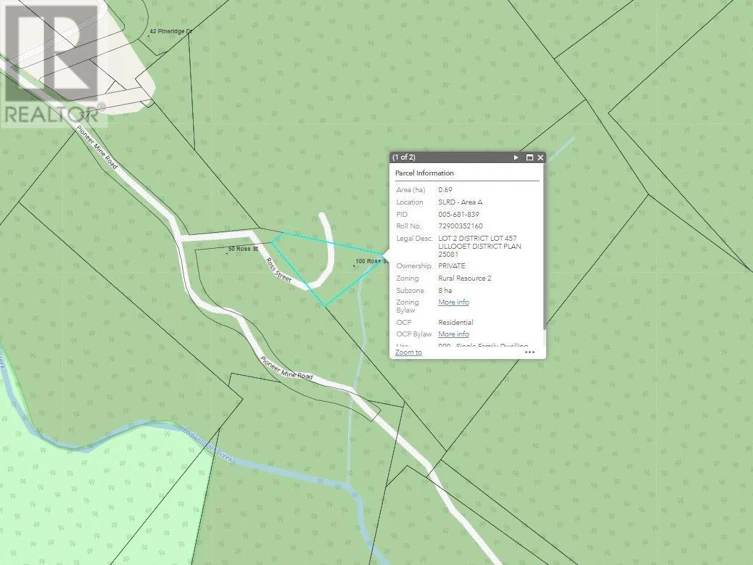This screenshot has width=753, height=565.
Task: Open popup more options ellipsis menu
Action: tap(530, 352)
